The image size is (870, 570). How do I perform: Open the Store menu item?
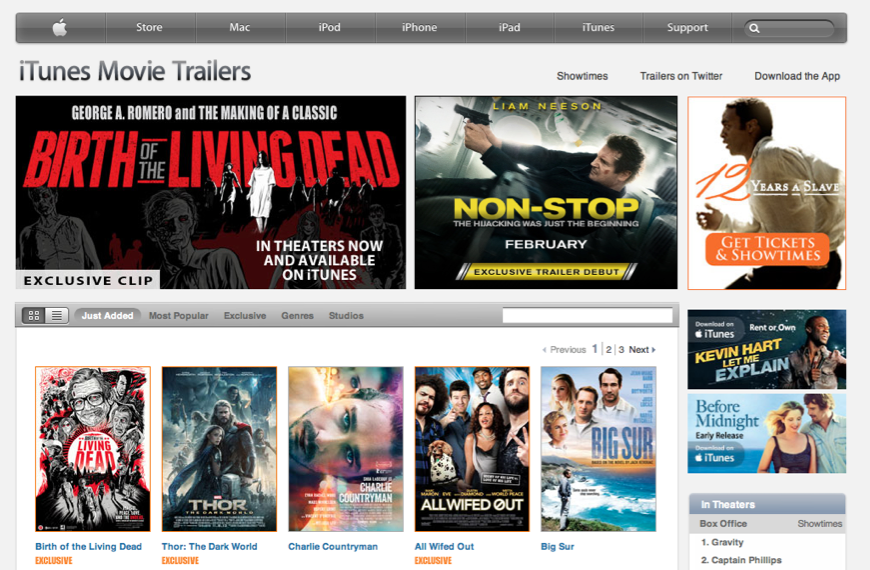(x=149, y=27)
